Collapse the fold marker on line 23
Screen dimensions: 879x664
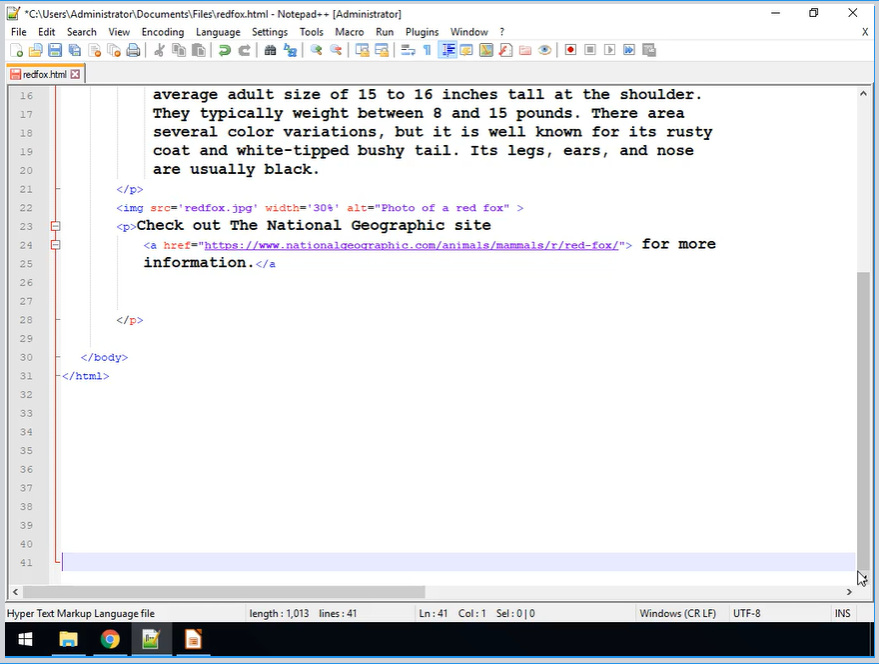coord(55,226)
